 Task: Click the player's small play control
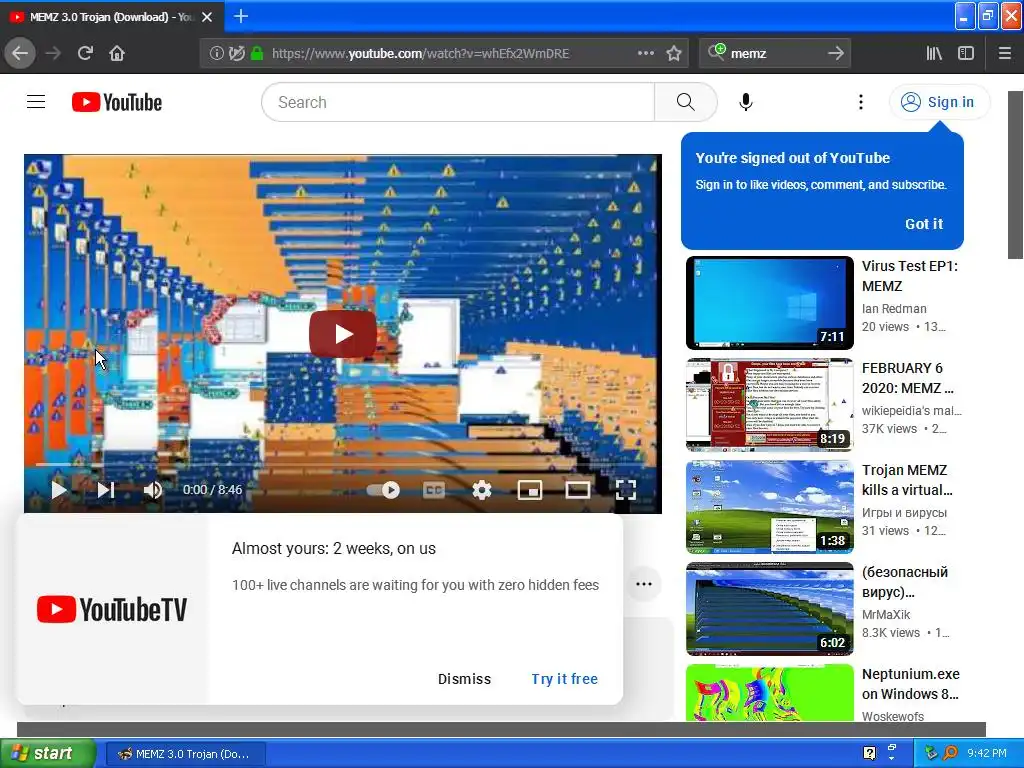pos(59,490)
